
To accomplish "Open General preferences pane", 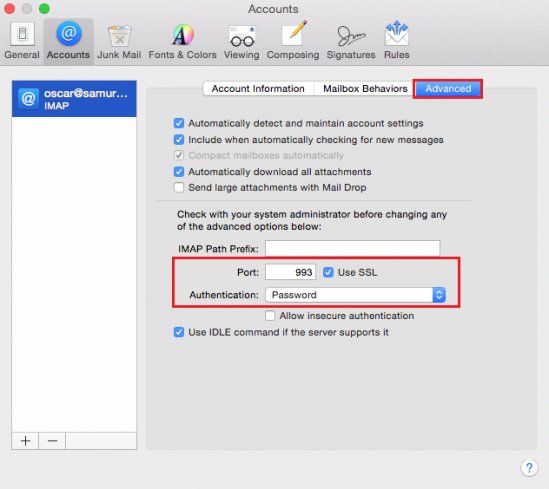I will coord(22,40).
